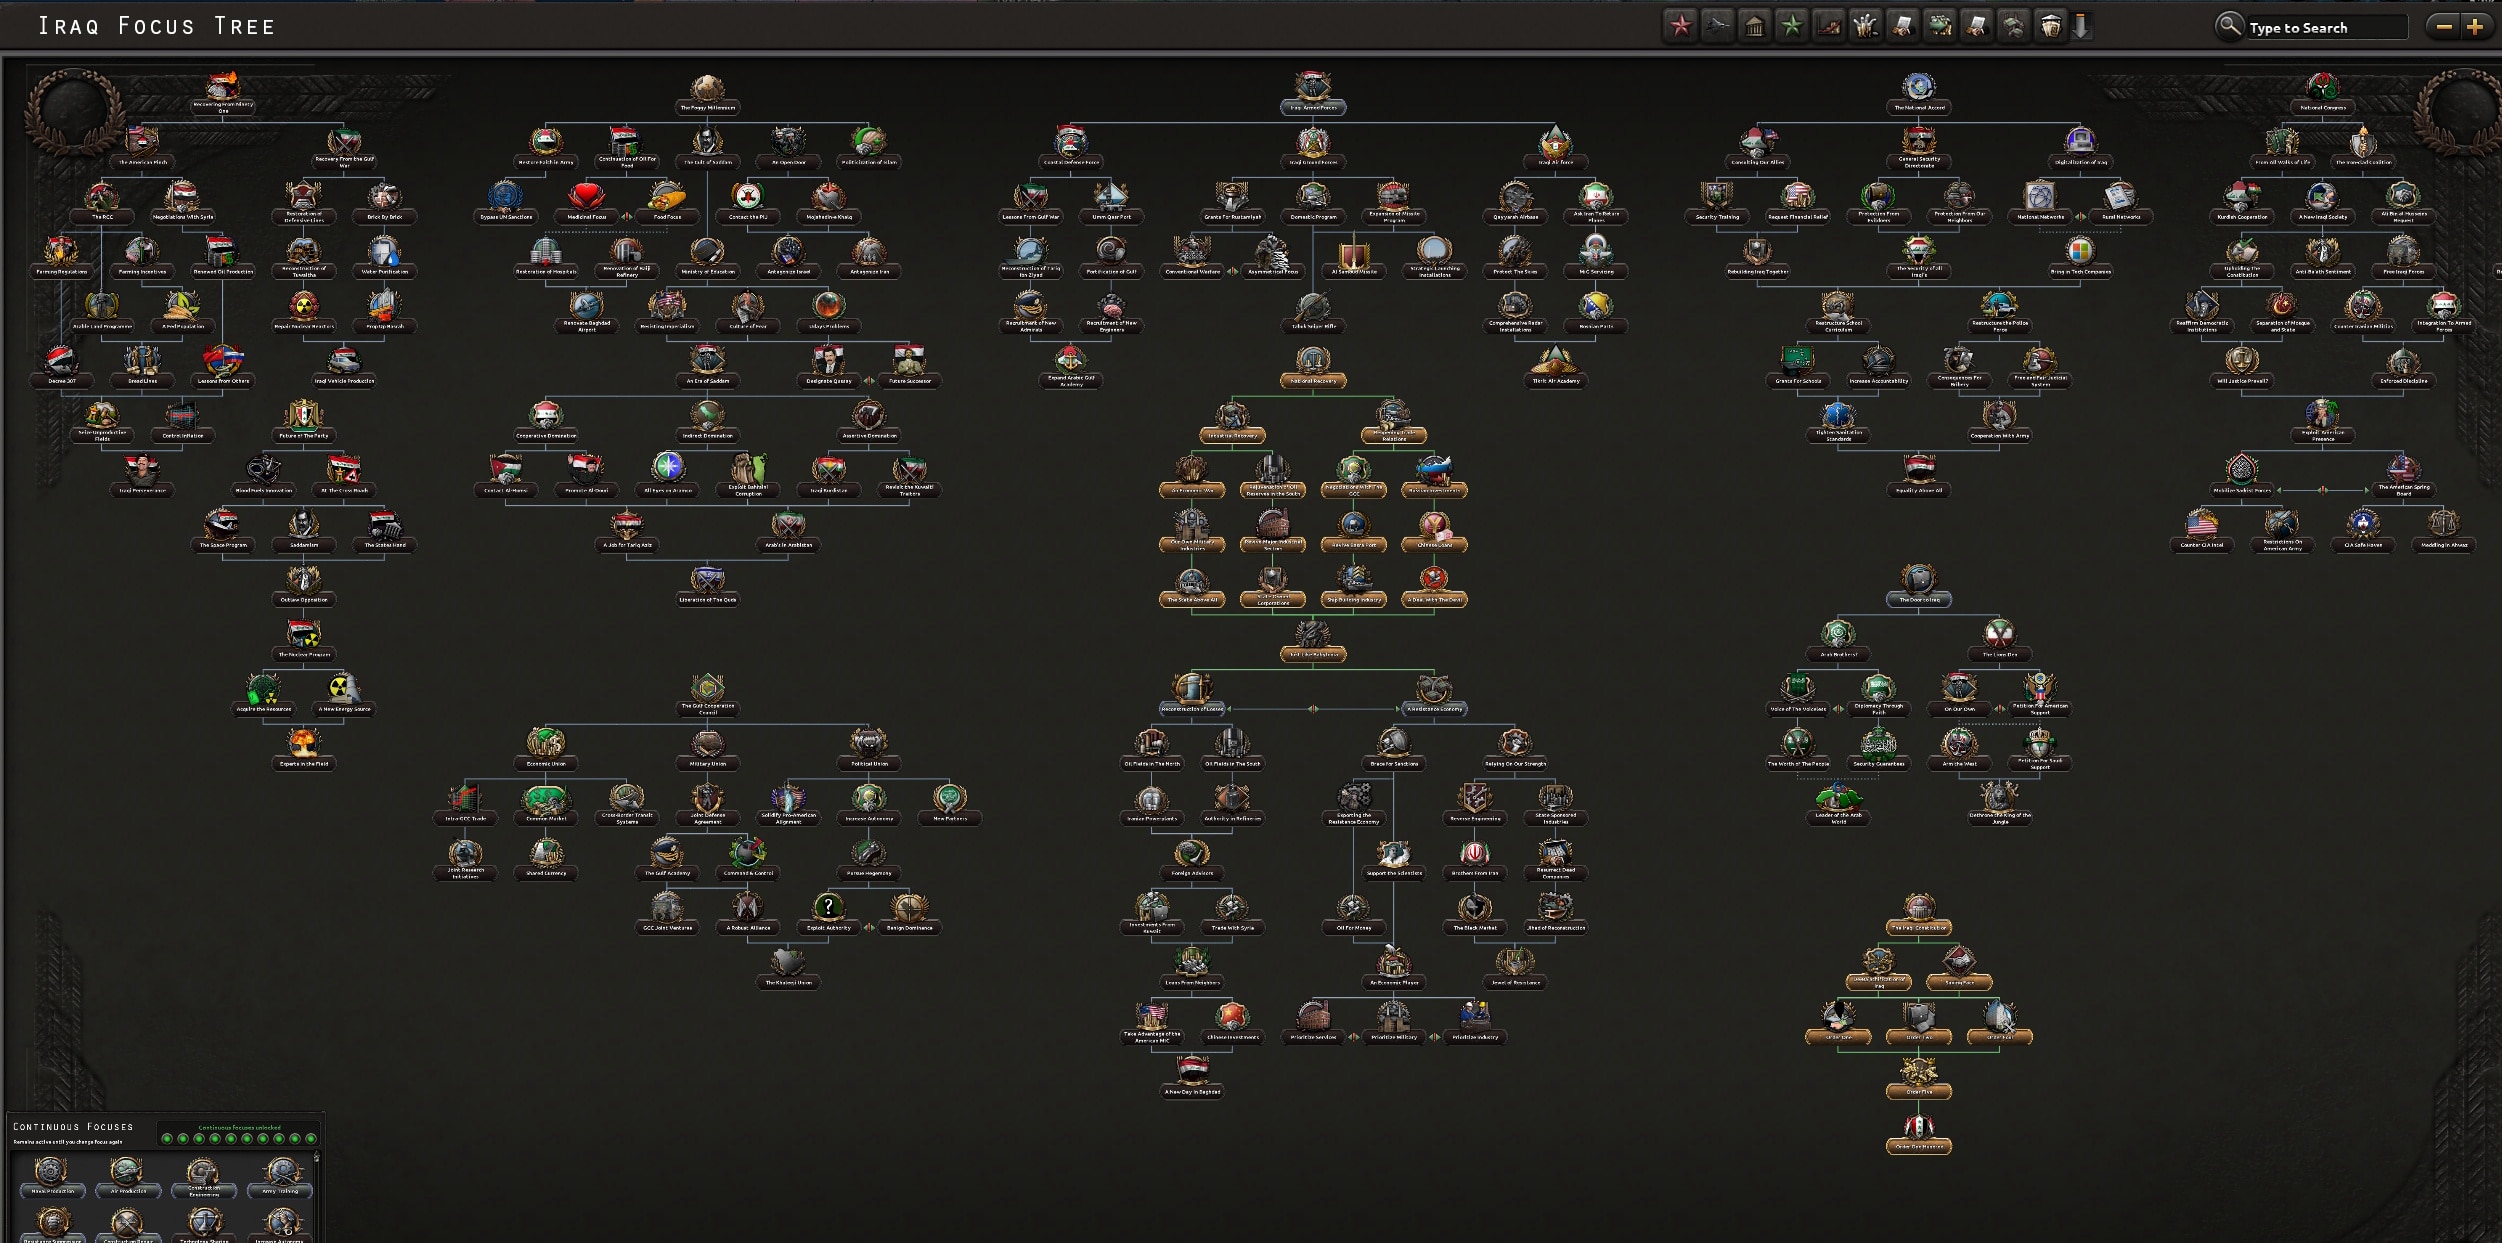Toggle the pillared building filter icon

tap(1754, 26)
